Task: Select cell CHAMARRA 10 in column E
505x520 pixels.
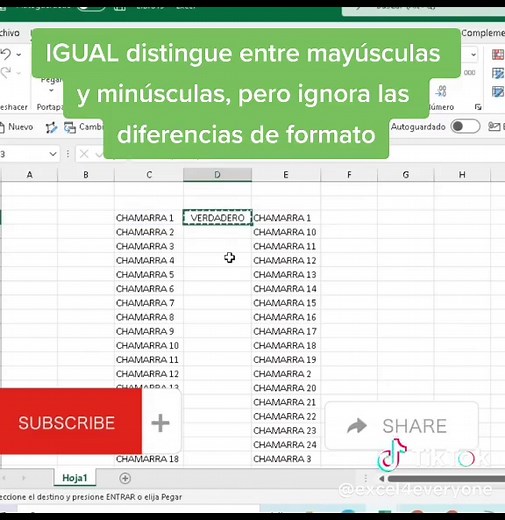Action: tap(286, 232)
